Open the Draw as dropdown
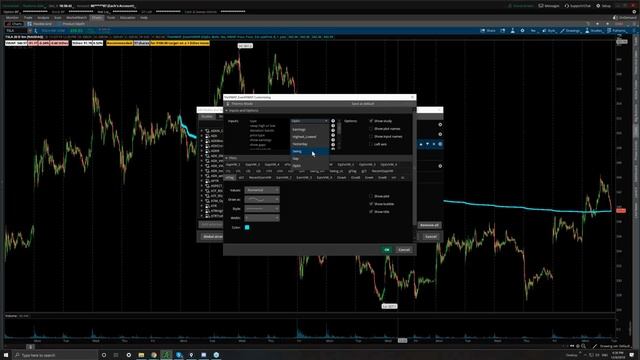This screenshot has height=360, width=640. [x=262, y=200]
